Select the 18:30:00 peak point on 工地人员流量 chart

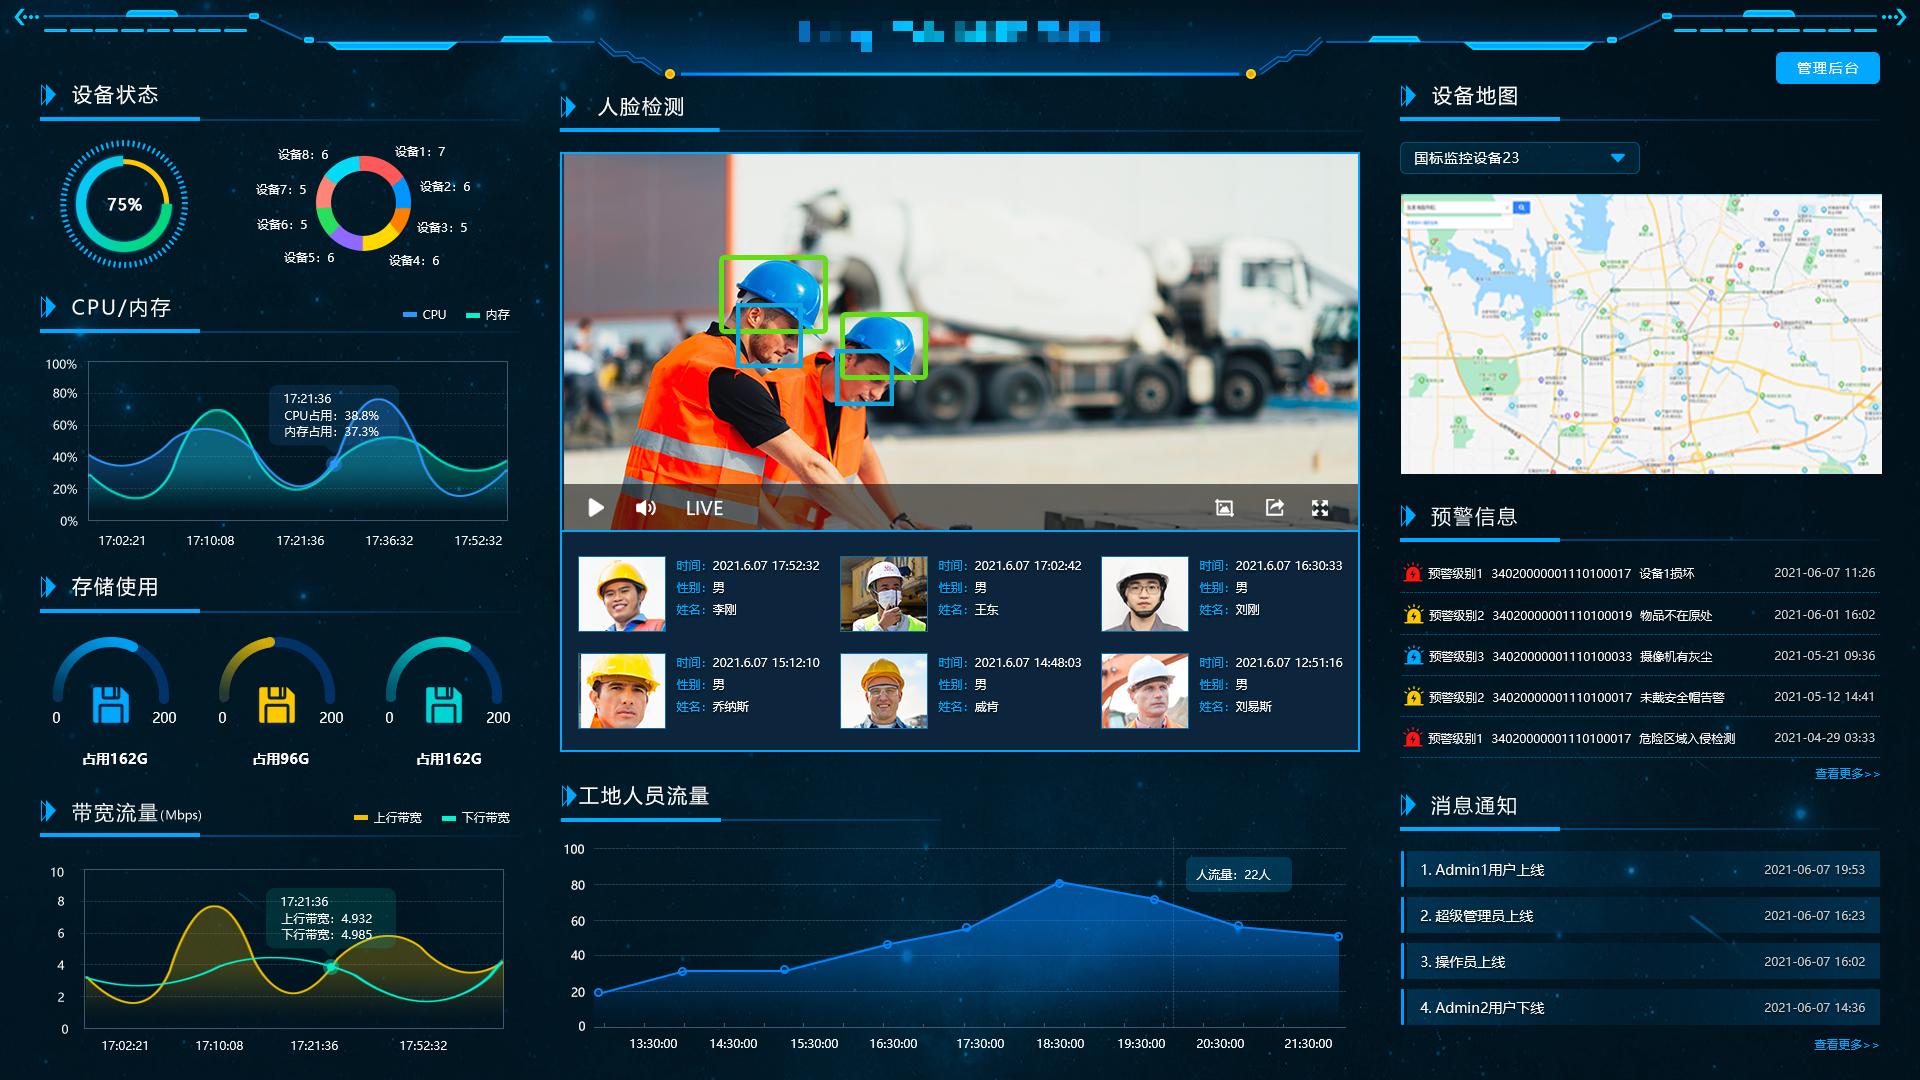point(1060,883)
